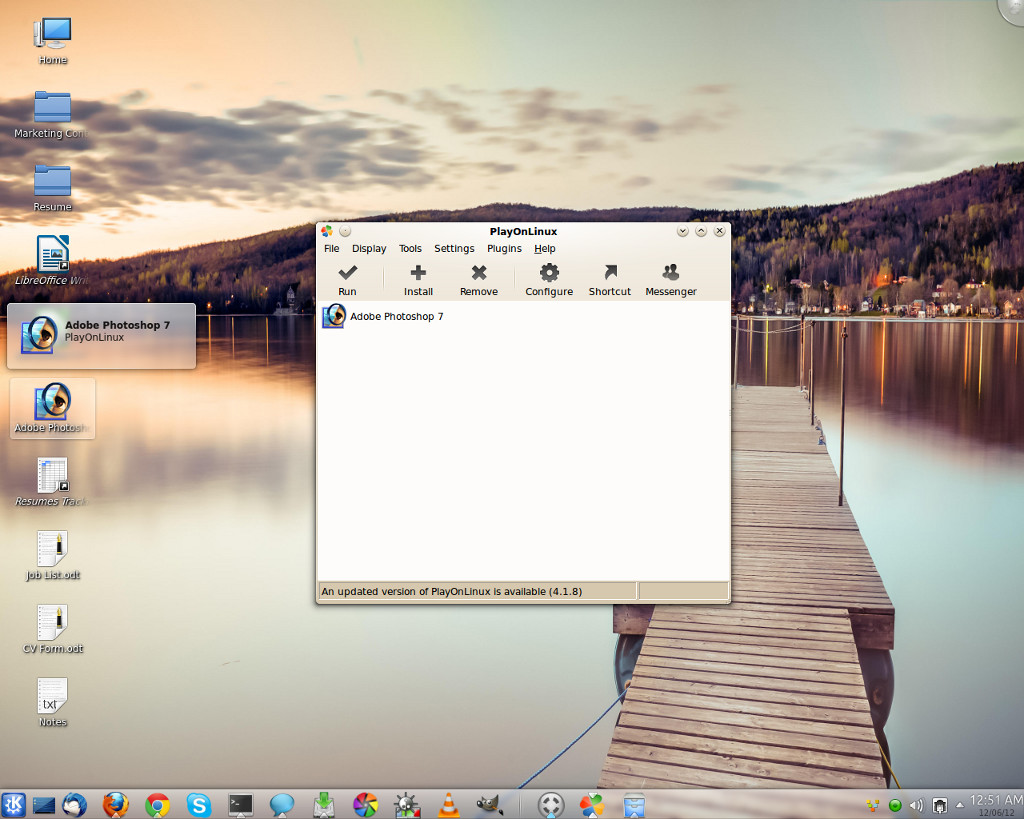Open the volume control in system tray
This screenshot has height=819, width=1024.
[917, 806]
